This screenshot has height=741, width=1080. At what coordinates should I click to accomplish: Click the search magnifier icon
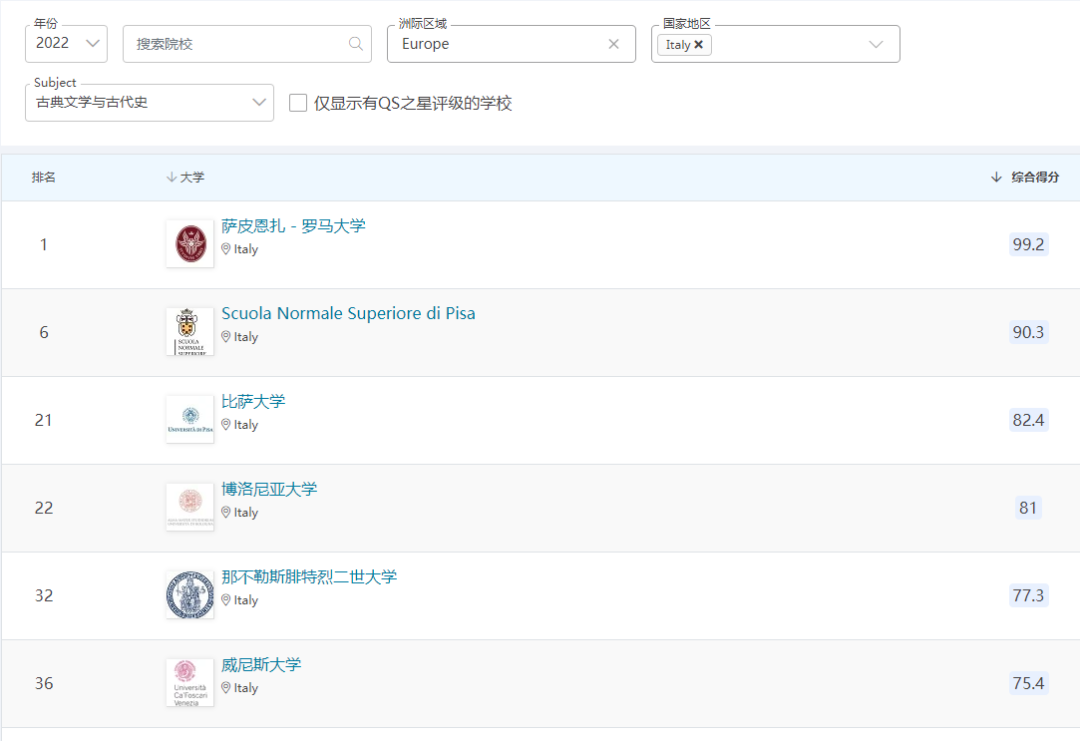point(355,44)
